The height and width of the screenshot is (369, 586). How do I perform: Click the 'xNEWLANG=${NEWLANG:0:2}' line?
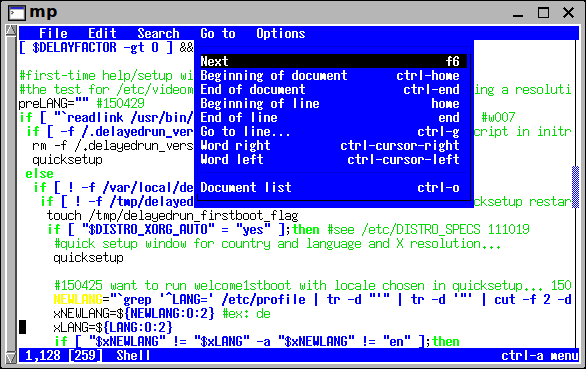[134, 313]
